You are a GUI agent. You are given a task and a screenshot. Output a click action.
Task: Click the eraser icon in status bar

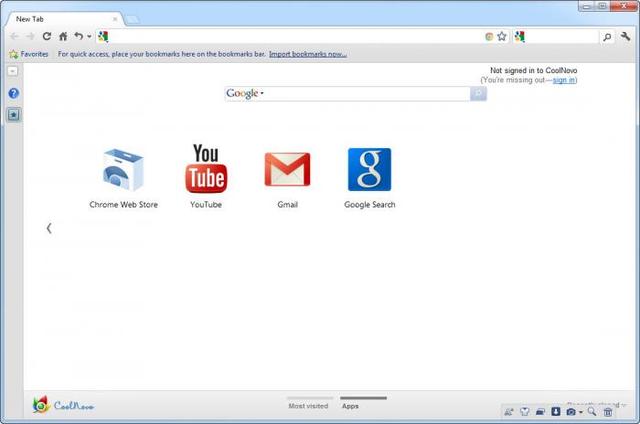[540, 412]
